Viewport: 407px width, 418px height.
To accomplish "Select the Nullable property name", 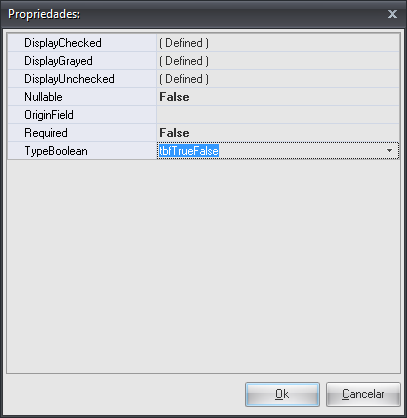I will tap(43, 97).
